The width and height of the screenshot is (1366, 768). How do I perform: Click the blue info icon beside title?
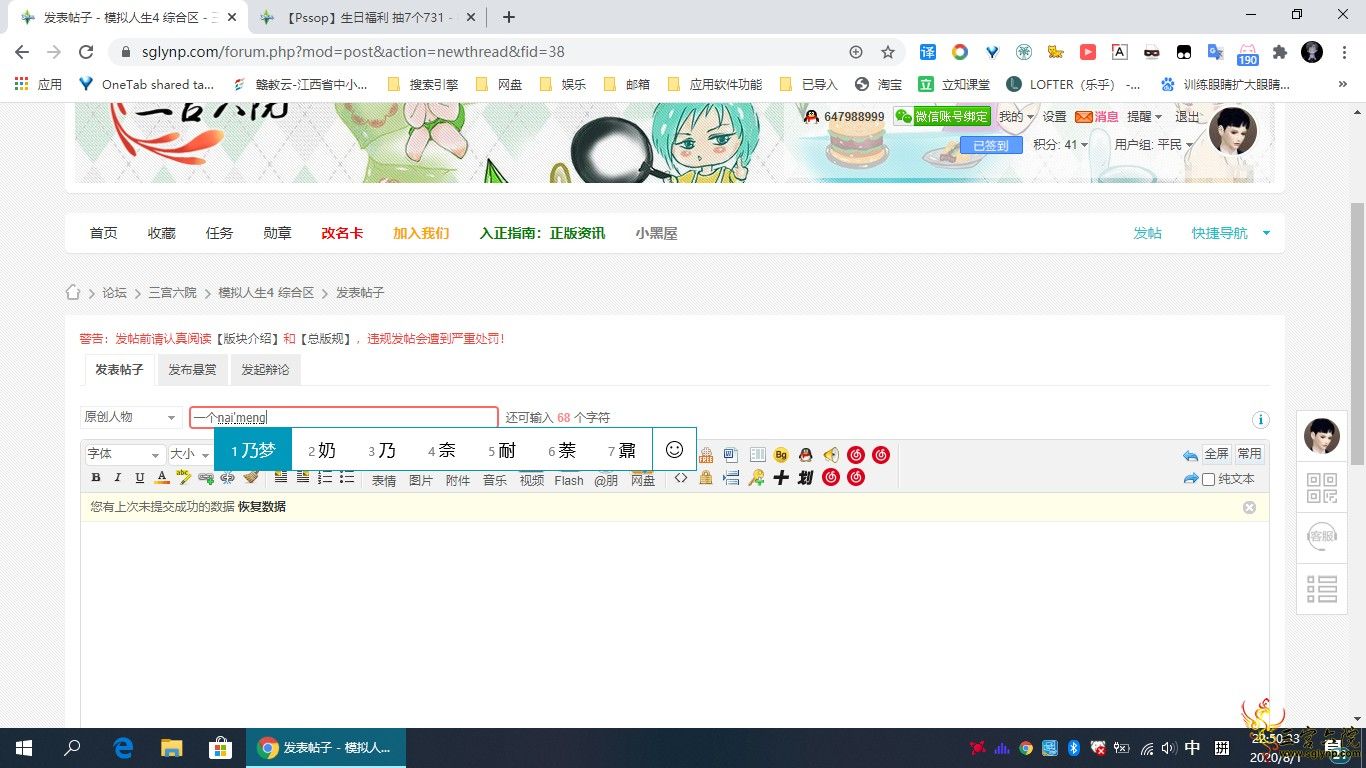tap(1261, 420)
